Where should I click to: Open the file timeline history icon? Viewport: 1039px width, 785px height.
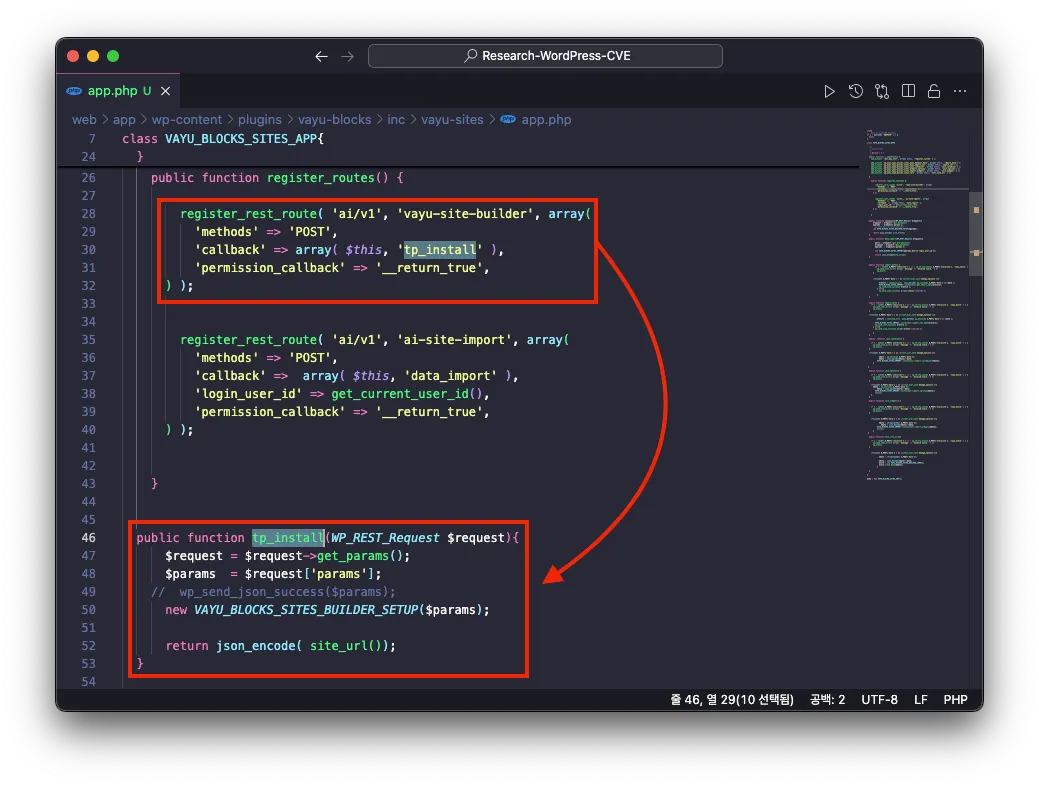[x=856, y=91]
